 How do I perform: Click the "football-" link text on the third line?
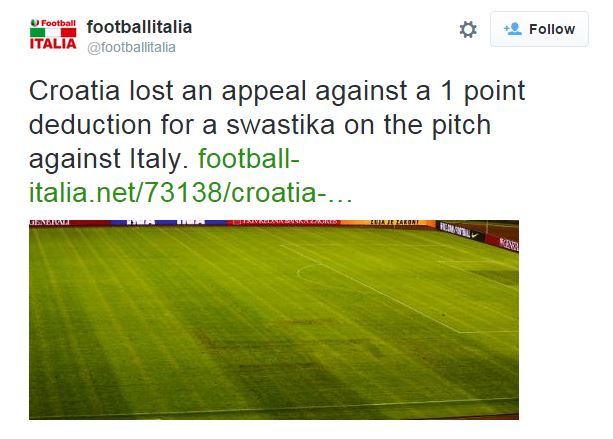(249, 159)
